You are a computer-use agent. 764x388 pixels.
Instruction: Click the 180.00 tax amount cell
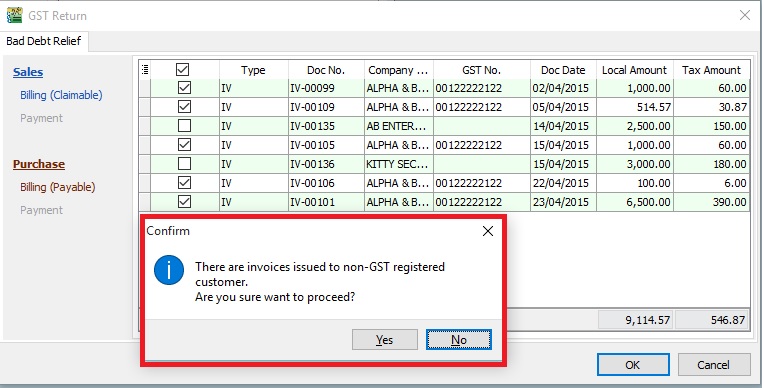711,164
